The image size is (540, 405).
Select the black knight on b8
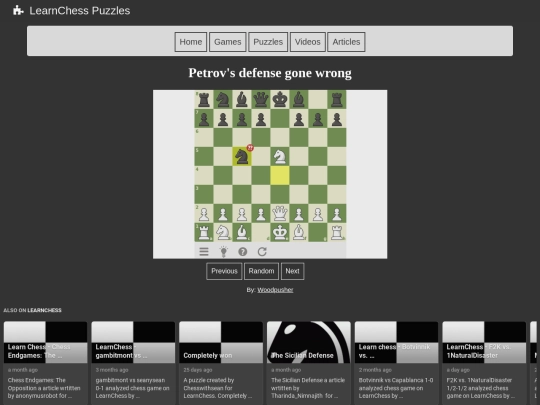[x=223, y=100]
